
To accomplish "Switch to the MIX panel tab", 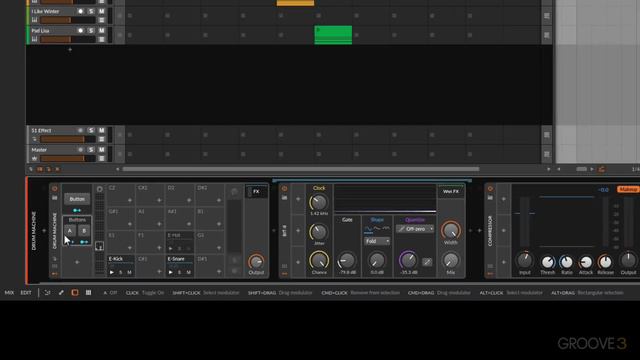I will tap(9, 293).
